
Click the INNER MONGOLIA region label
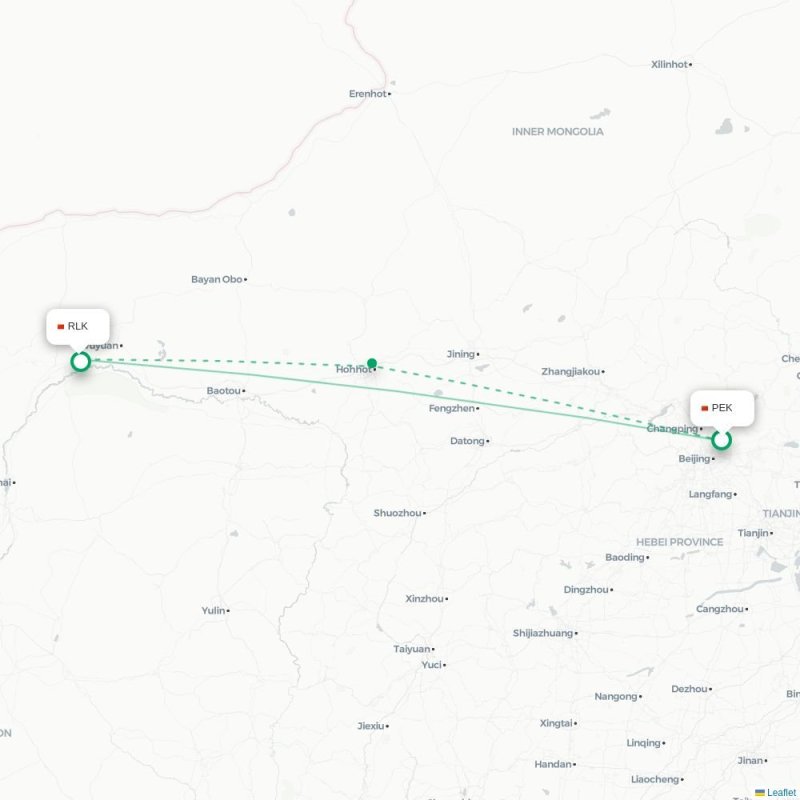click(558, 132)
